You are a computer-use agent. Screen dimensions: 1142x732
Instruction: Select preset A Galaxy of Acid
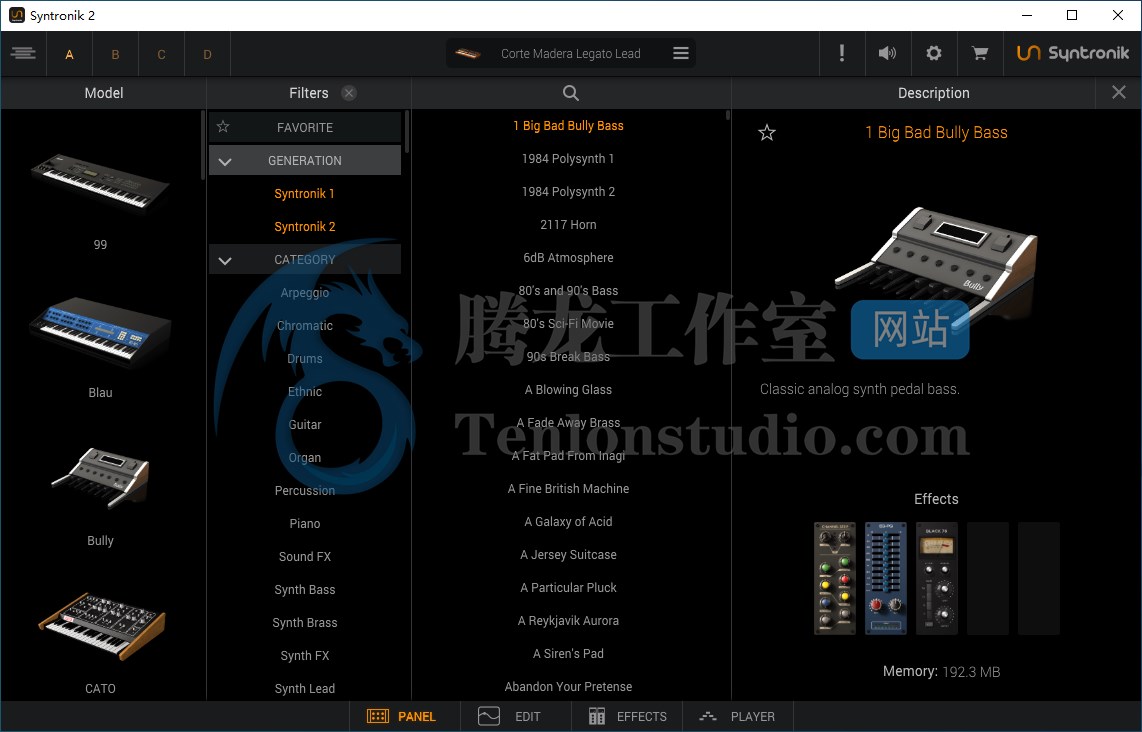tap(568, 522)
